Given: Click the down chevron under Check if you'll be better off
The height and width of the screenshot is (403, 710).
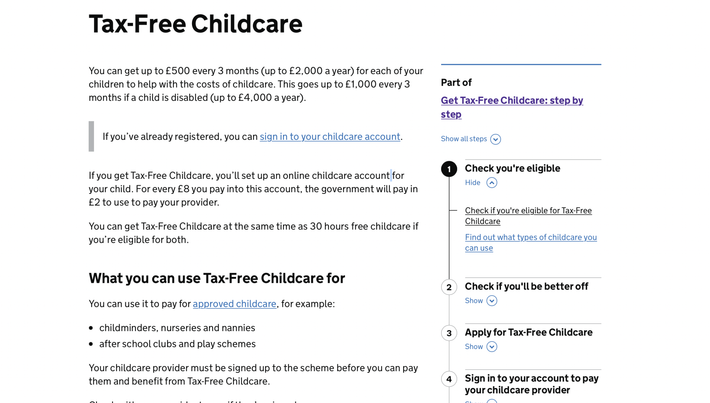Looking at the screenshot, I should pos(492,301).
